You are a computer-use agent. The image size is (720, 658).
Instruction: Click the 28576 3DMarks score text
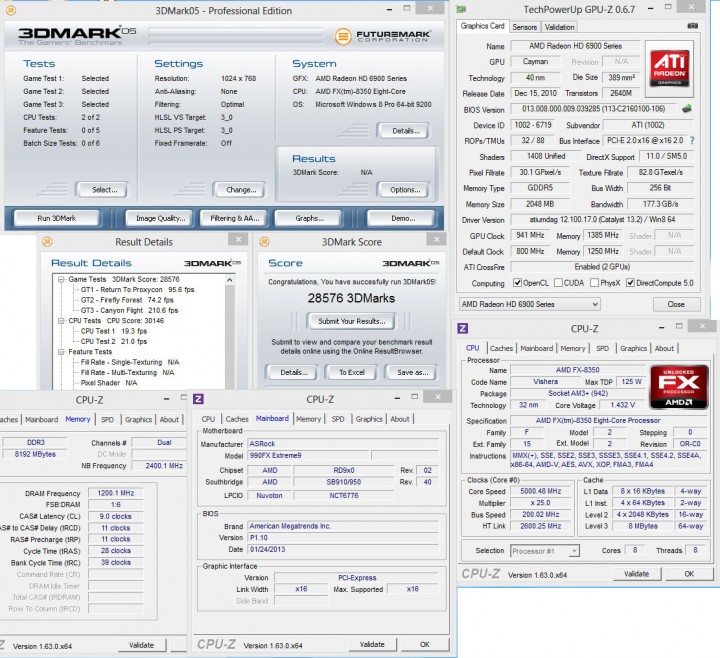351,298
